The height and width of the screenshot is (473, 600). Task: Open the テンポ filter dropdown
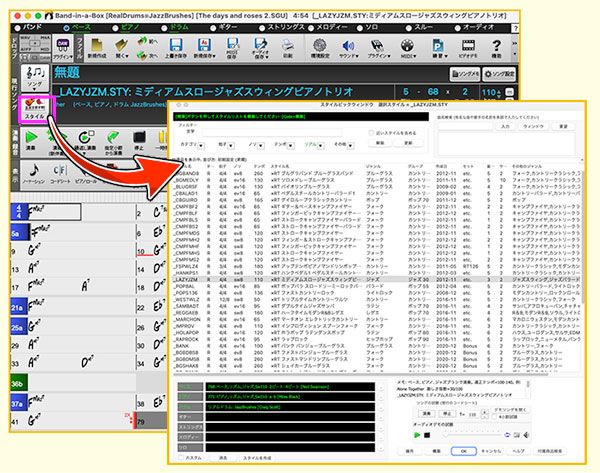pyautogui.click(x=290, y=145)
